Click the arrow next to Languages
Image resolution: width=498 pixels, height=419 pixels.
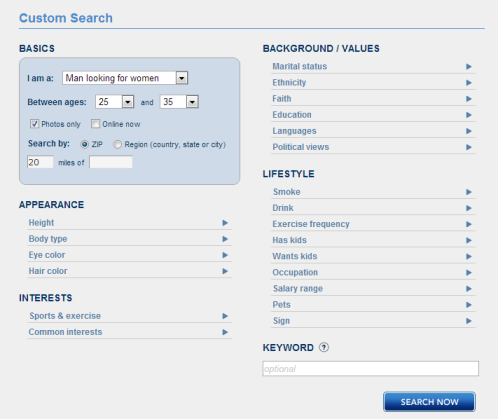point(469,131)
